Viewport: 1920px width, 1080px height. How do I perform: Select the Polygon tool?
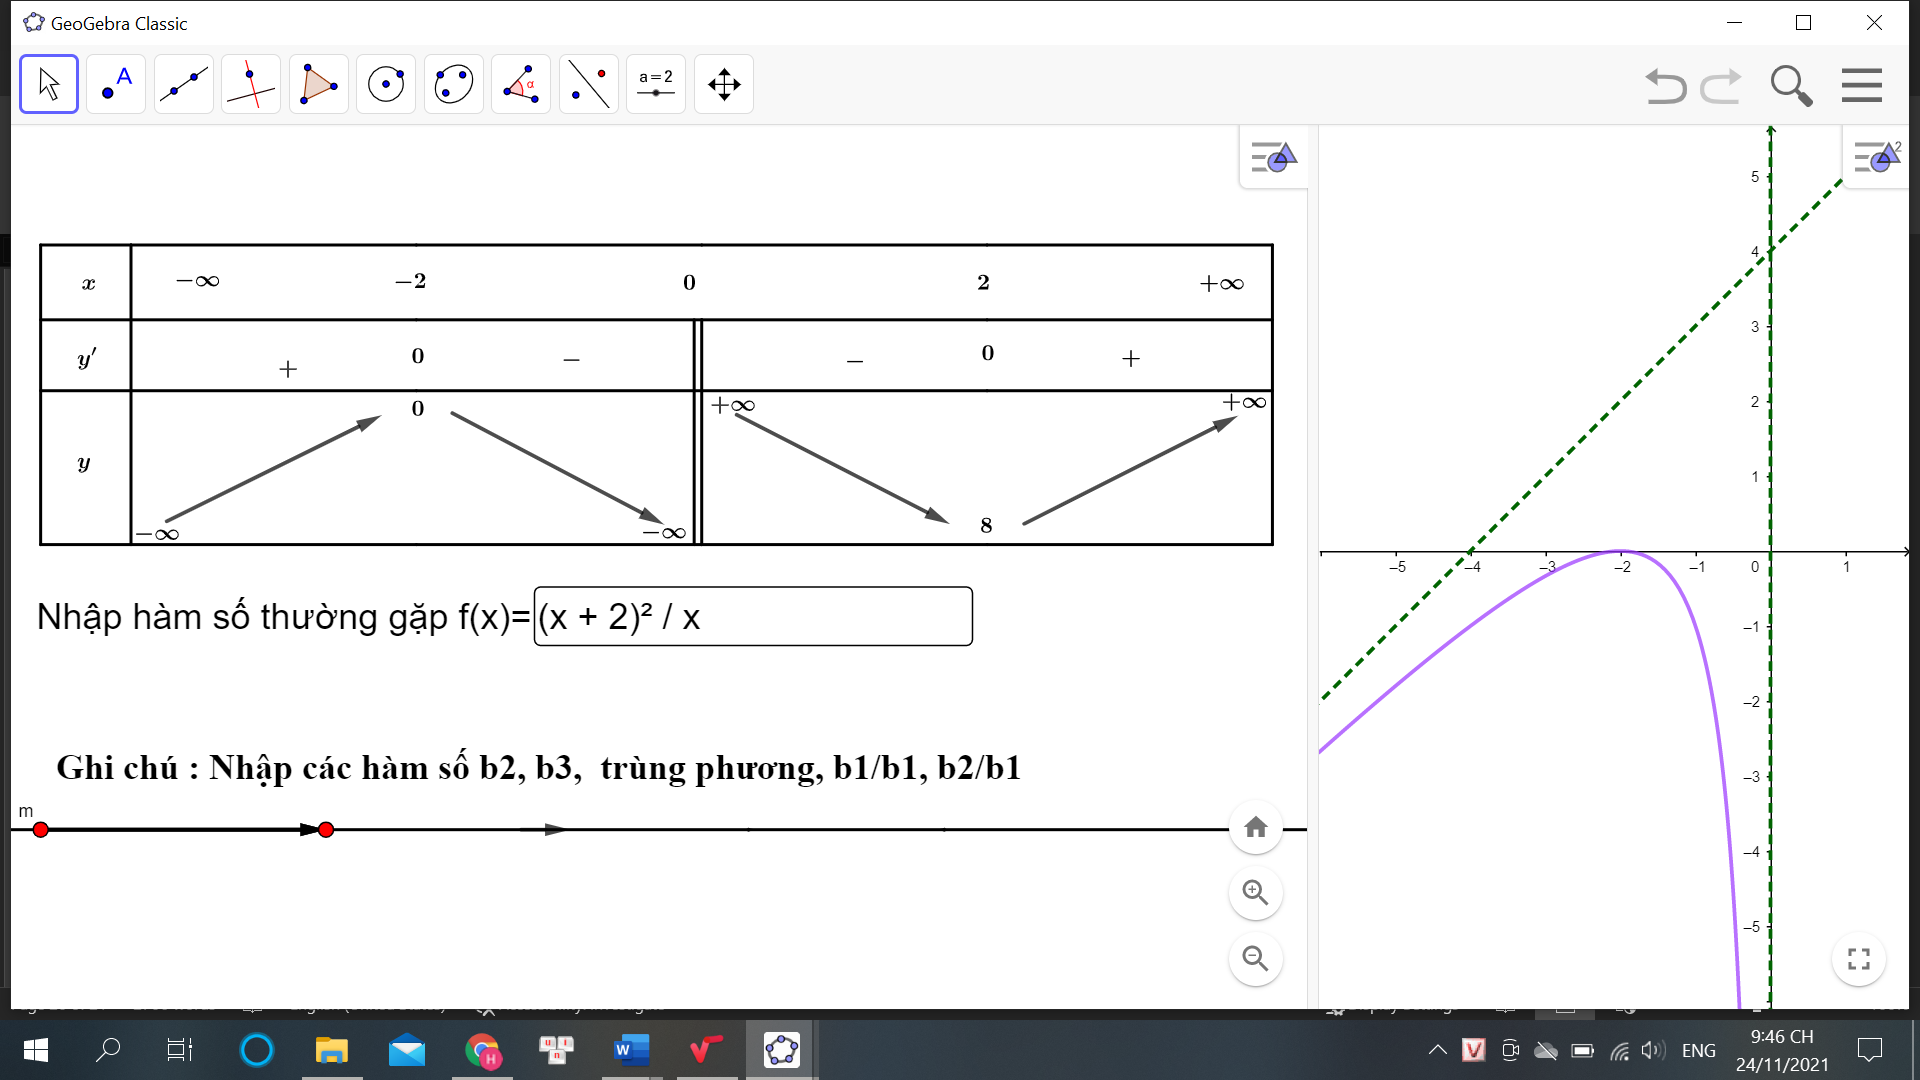[319, 84]
